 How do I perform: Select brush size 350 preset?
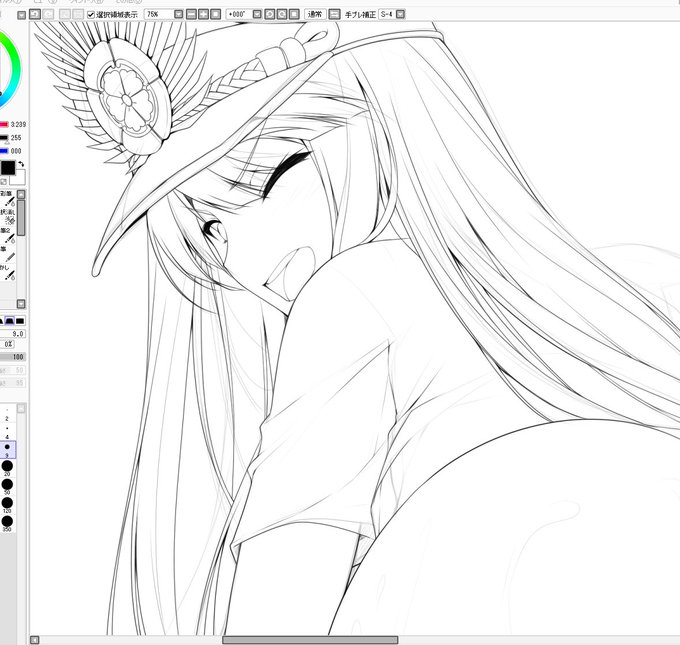point(7,524)
